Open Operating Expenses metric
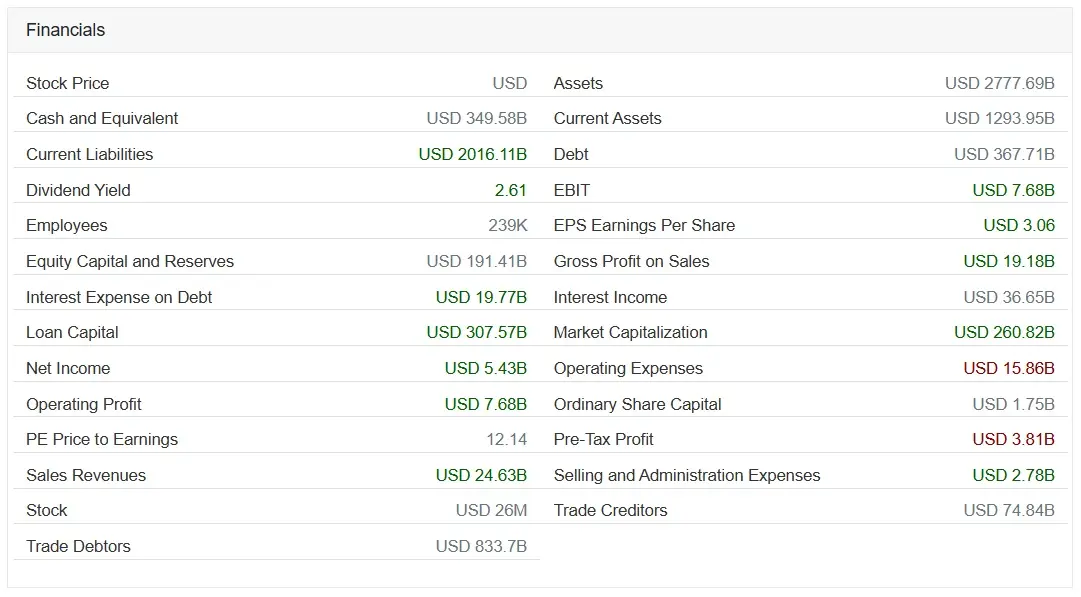 tap(629, 368)
